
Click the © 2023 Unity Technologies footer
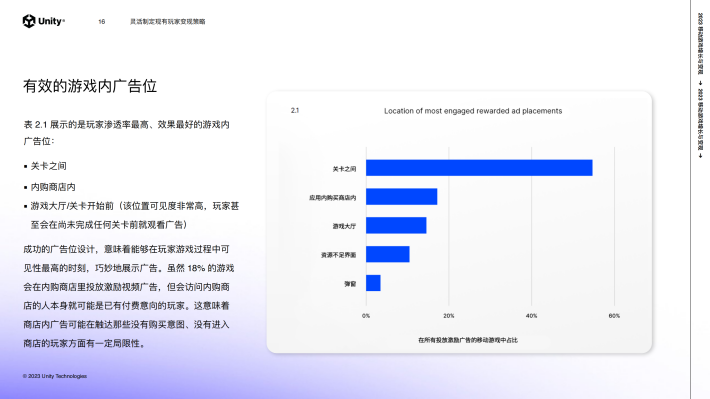tap(55, 376)
